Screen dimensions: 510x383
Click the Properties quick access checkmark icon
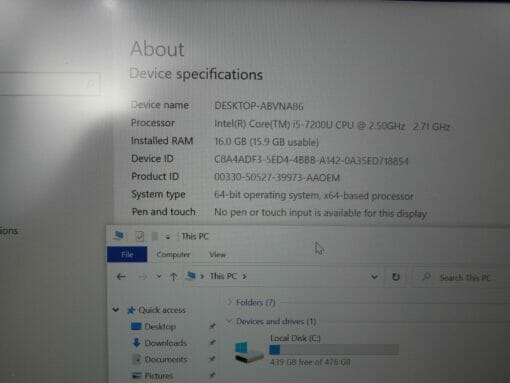tap(140, 236)
